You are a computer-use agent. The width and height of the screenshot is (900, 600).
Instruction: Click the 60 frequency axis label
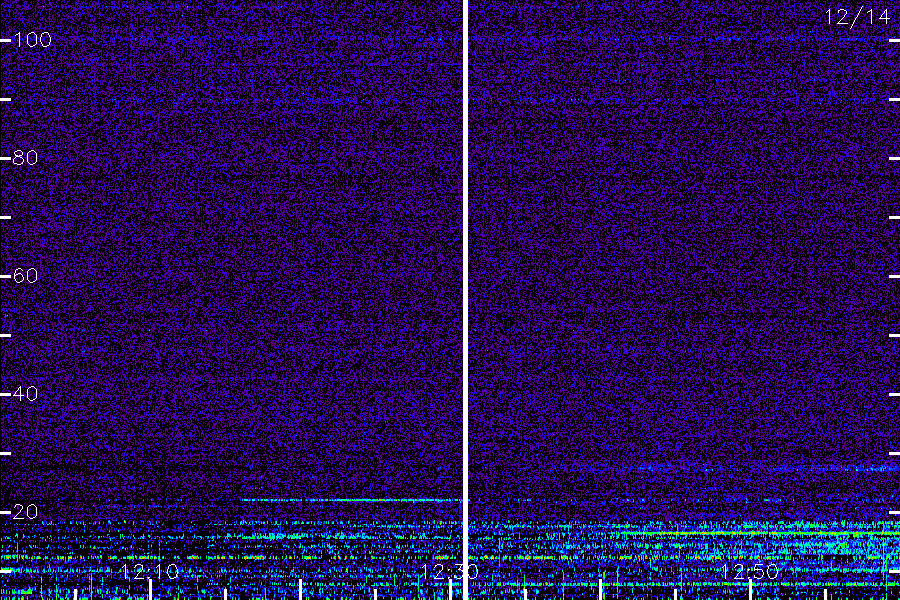point(25,276)
